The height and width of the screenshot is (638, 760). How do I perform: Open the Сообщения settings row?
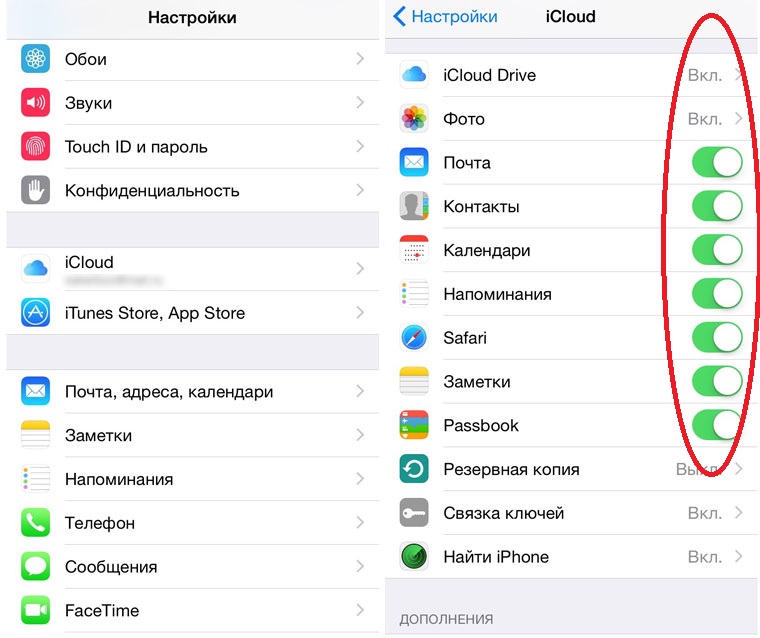pos(193,566)
